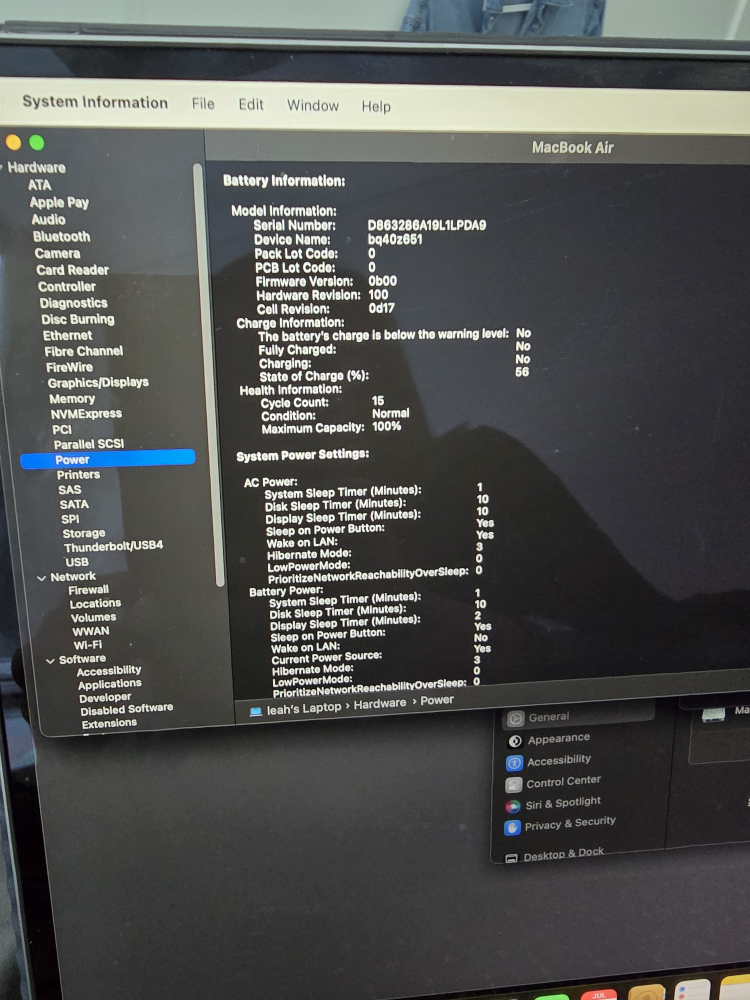This screenshot has width=750, height=1000.
Task: Click the yellow minimize window button
Action: click(x=13, y=142)
